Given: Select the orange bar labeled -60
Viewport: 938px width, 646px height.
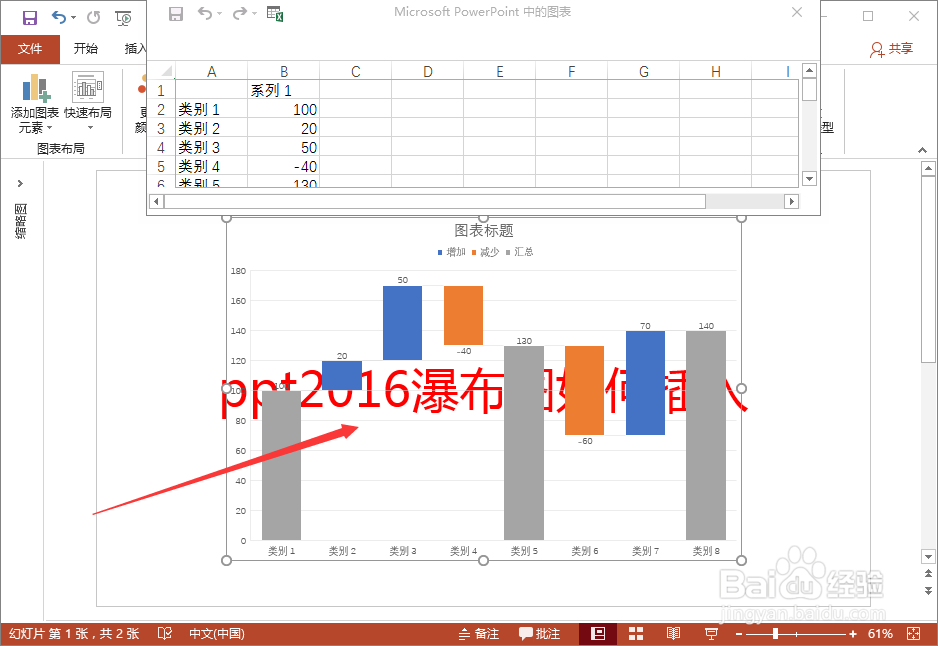Looking at the screenshot, I should pyautogui.click(x=584, y=390).
